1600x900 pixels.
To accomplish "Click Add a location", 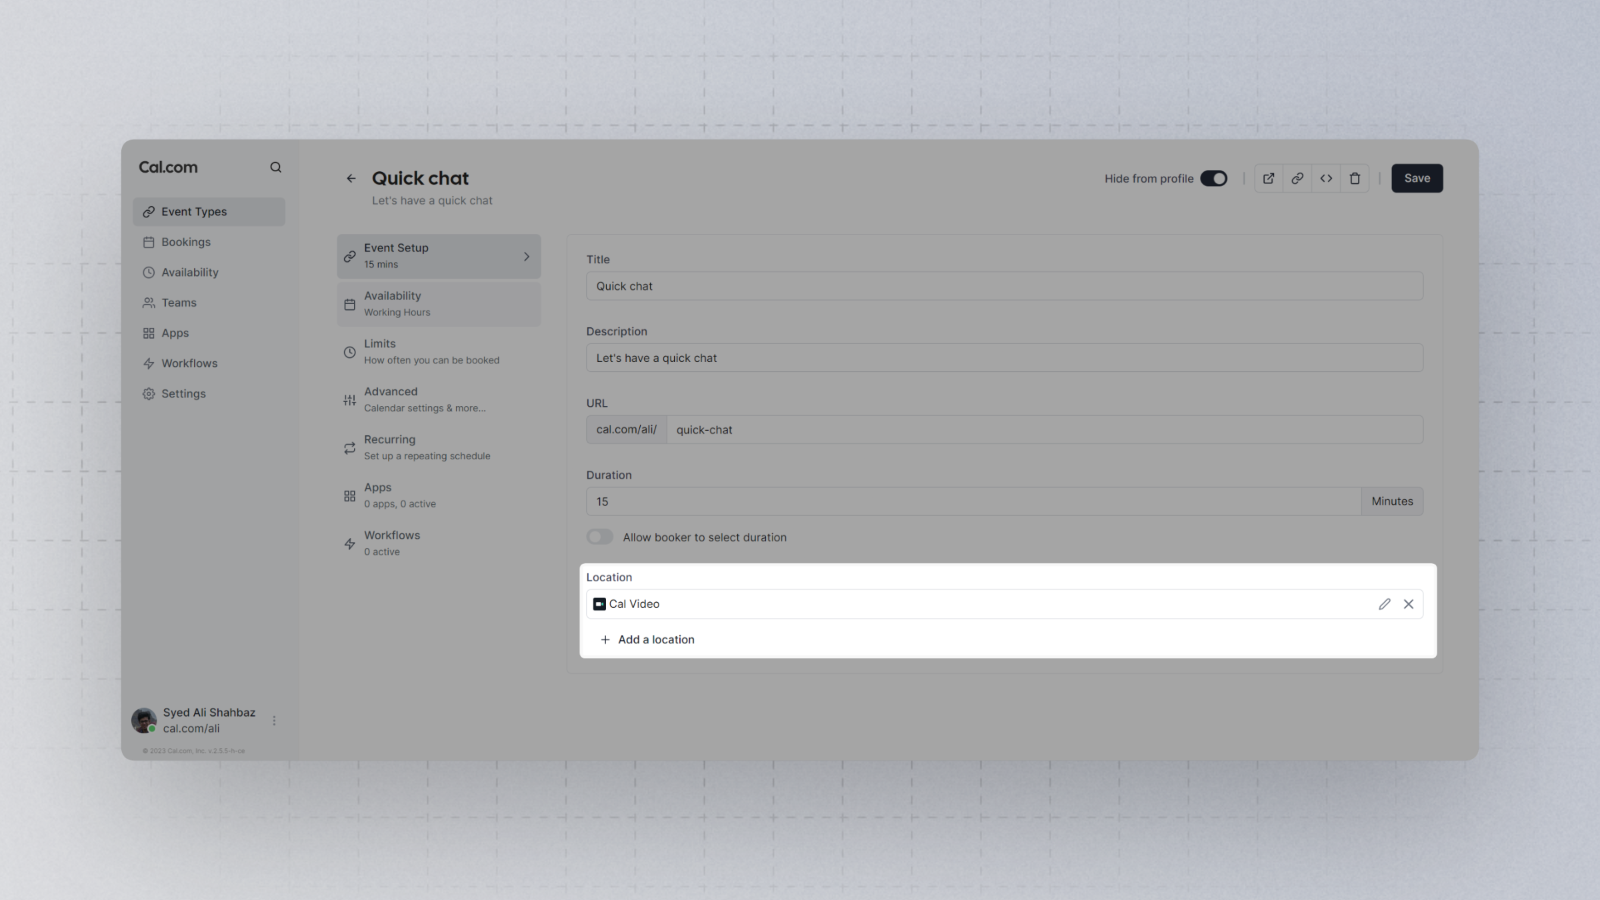I will click(x=647, y=640).
